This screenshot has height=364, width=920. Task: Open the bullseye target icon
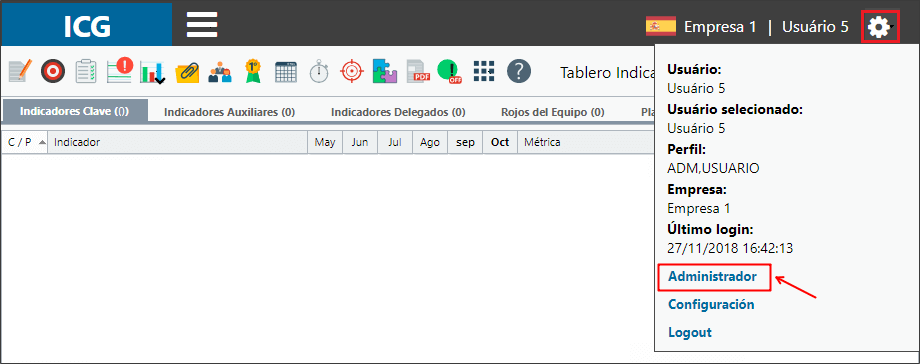52,72
